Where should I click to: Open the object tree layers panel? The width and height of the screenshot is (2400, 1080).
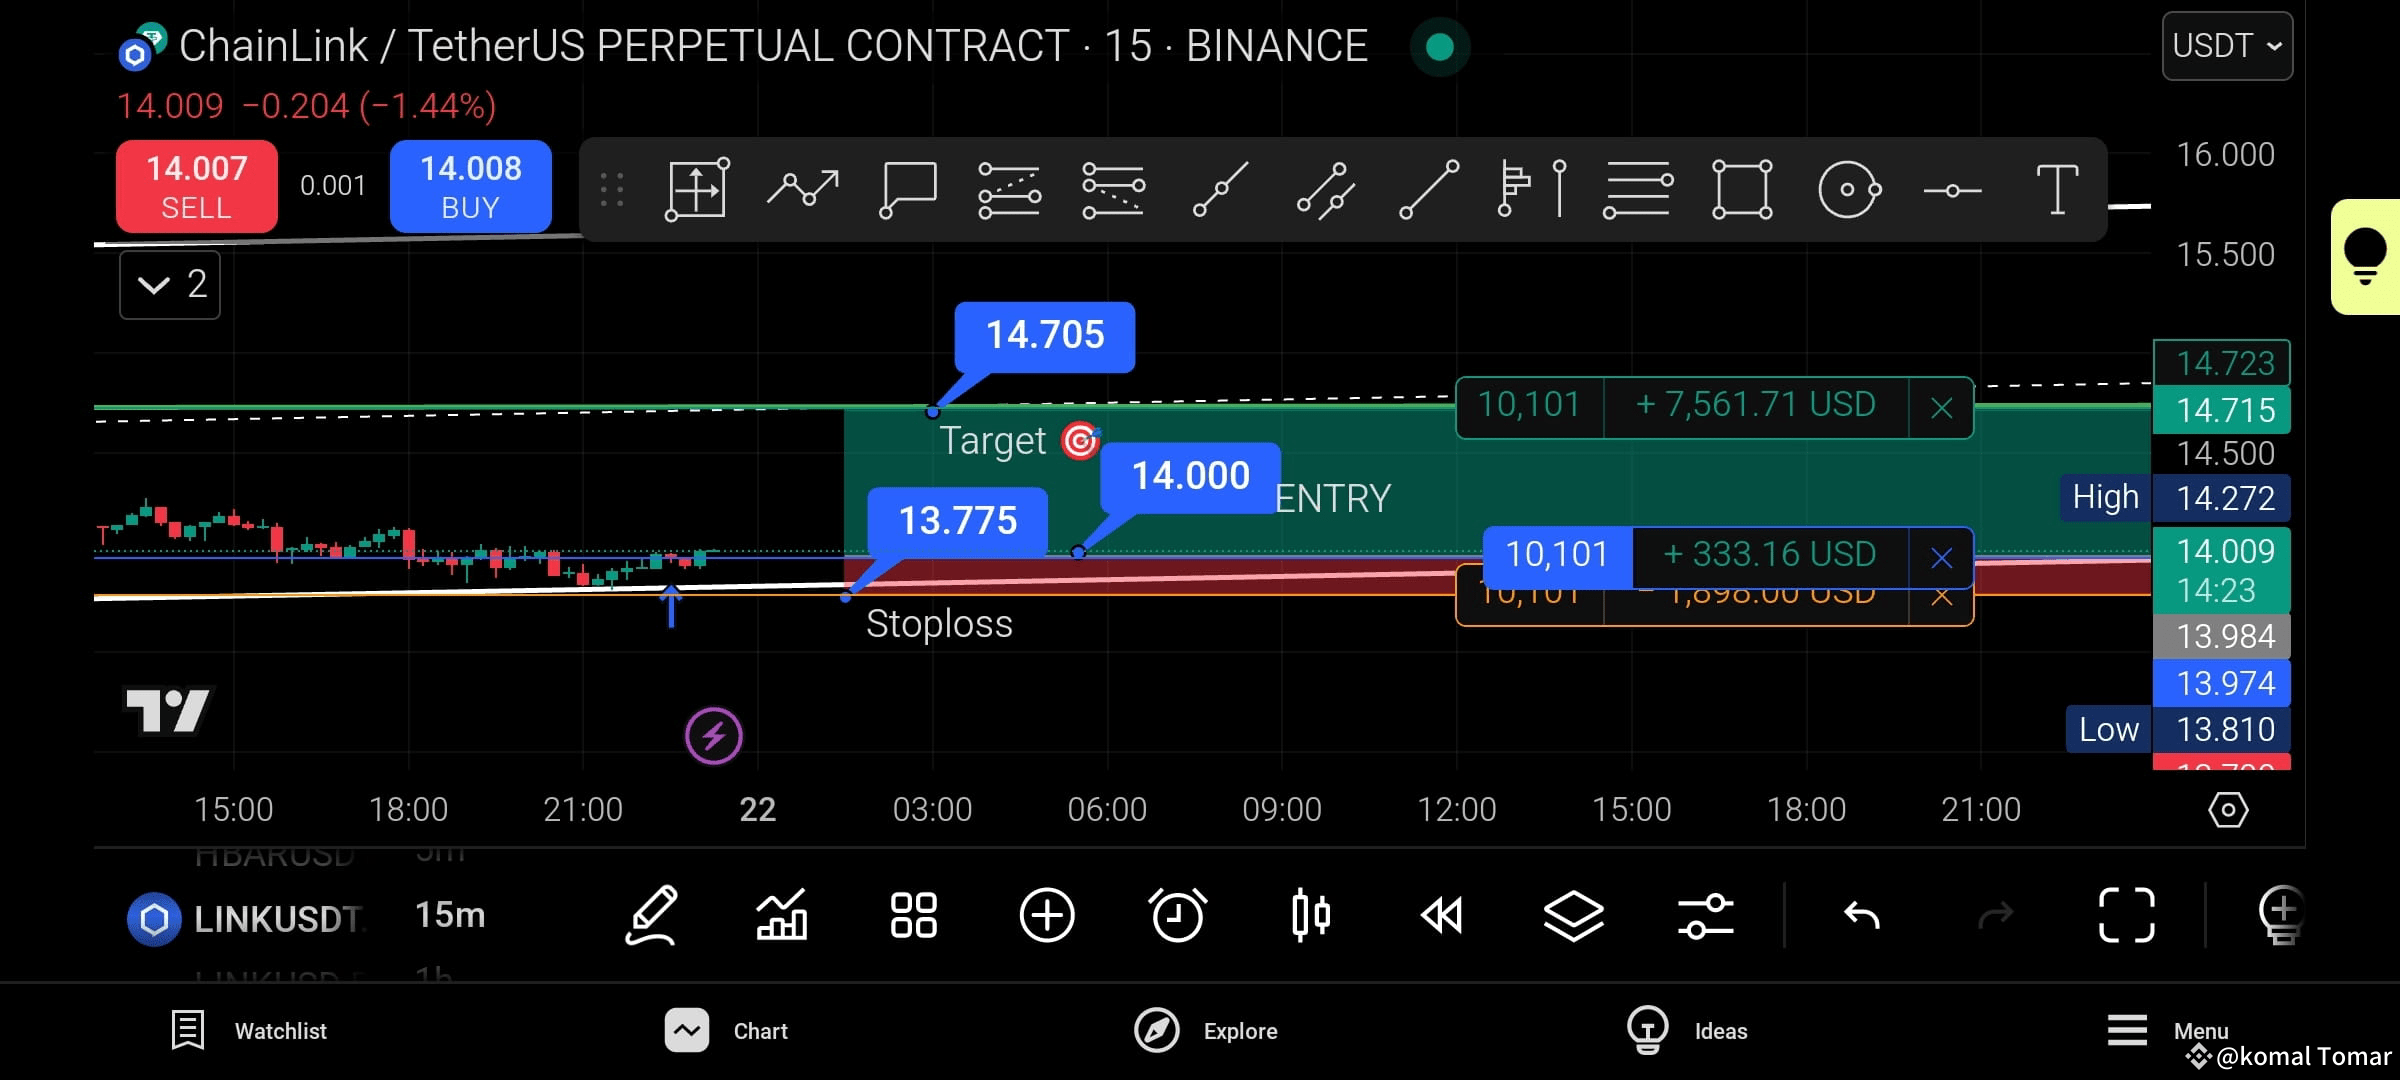1574,915
